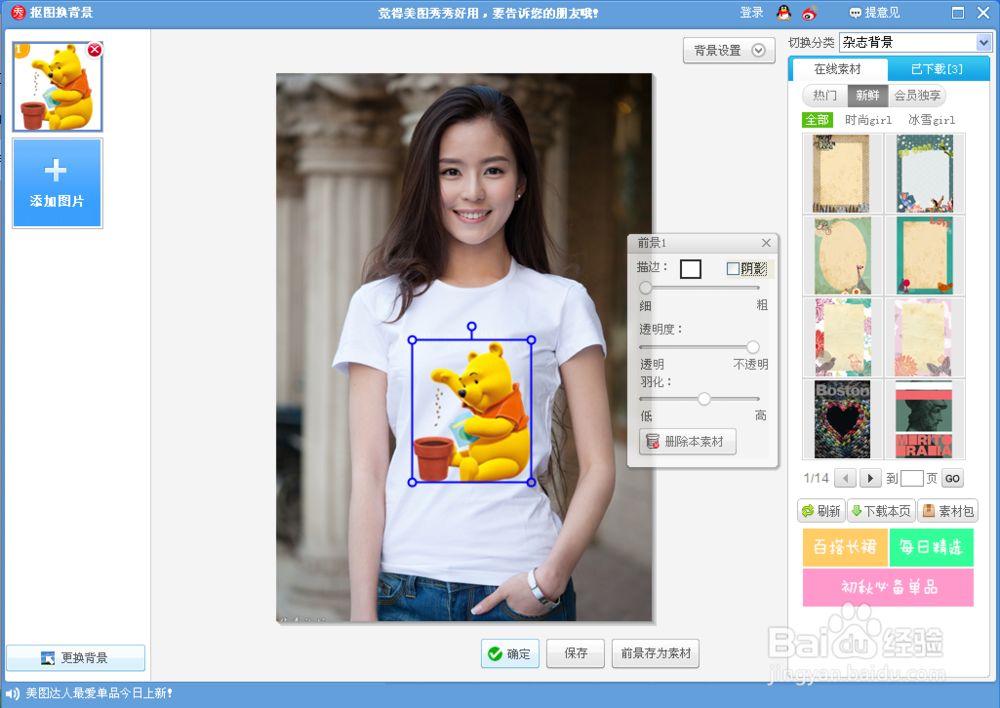Pick the teal border Love background thumbnail

click(924, 255)
